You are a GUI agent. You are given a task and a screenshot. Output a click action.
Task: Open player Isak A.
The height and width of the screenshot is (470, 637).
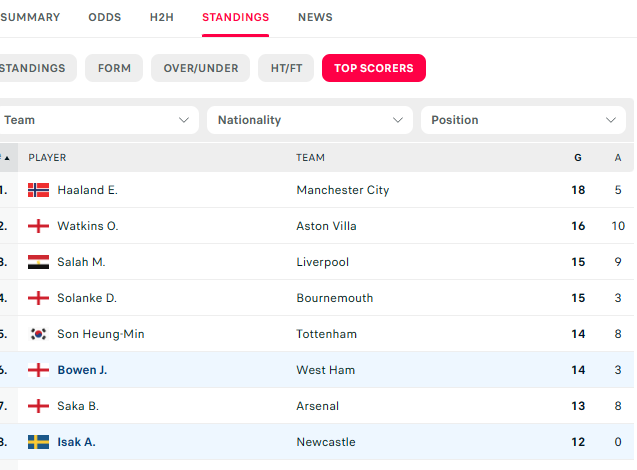[76, 442]
